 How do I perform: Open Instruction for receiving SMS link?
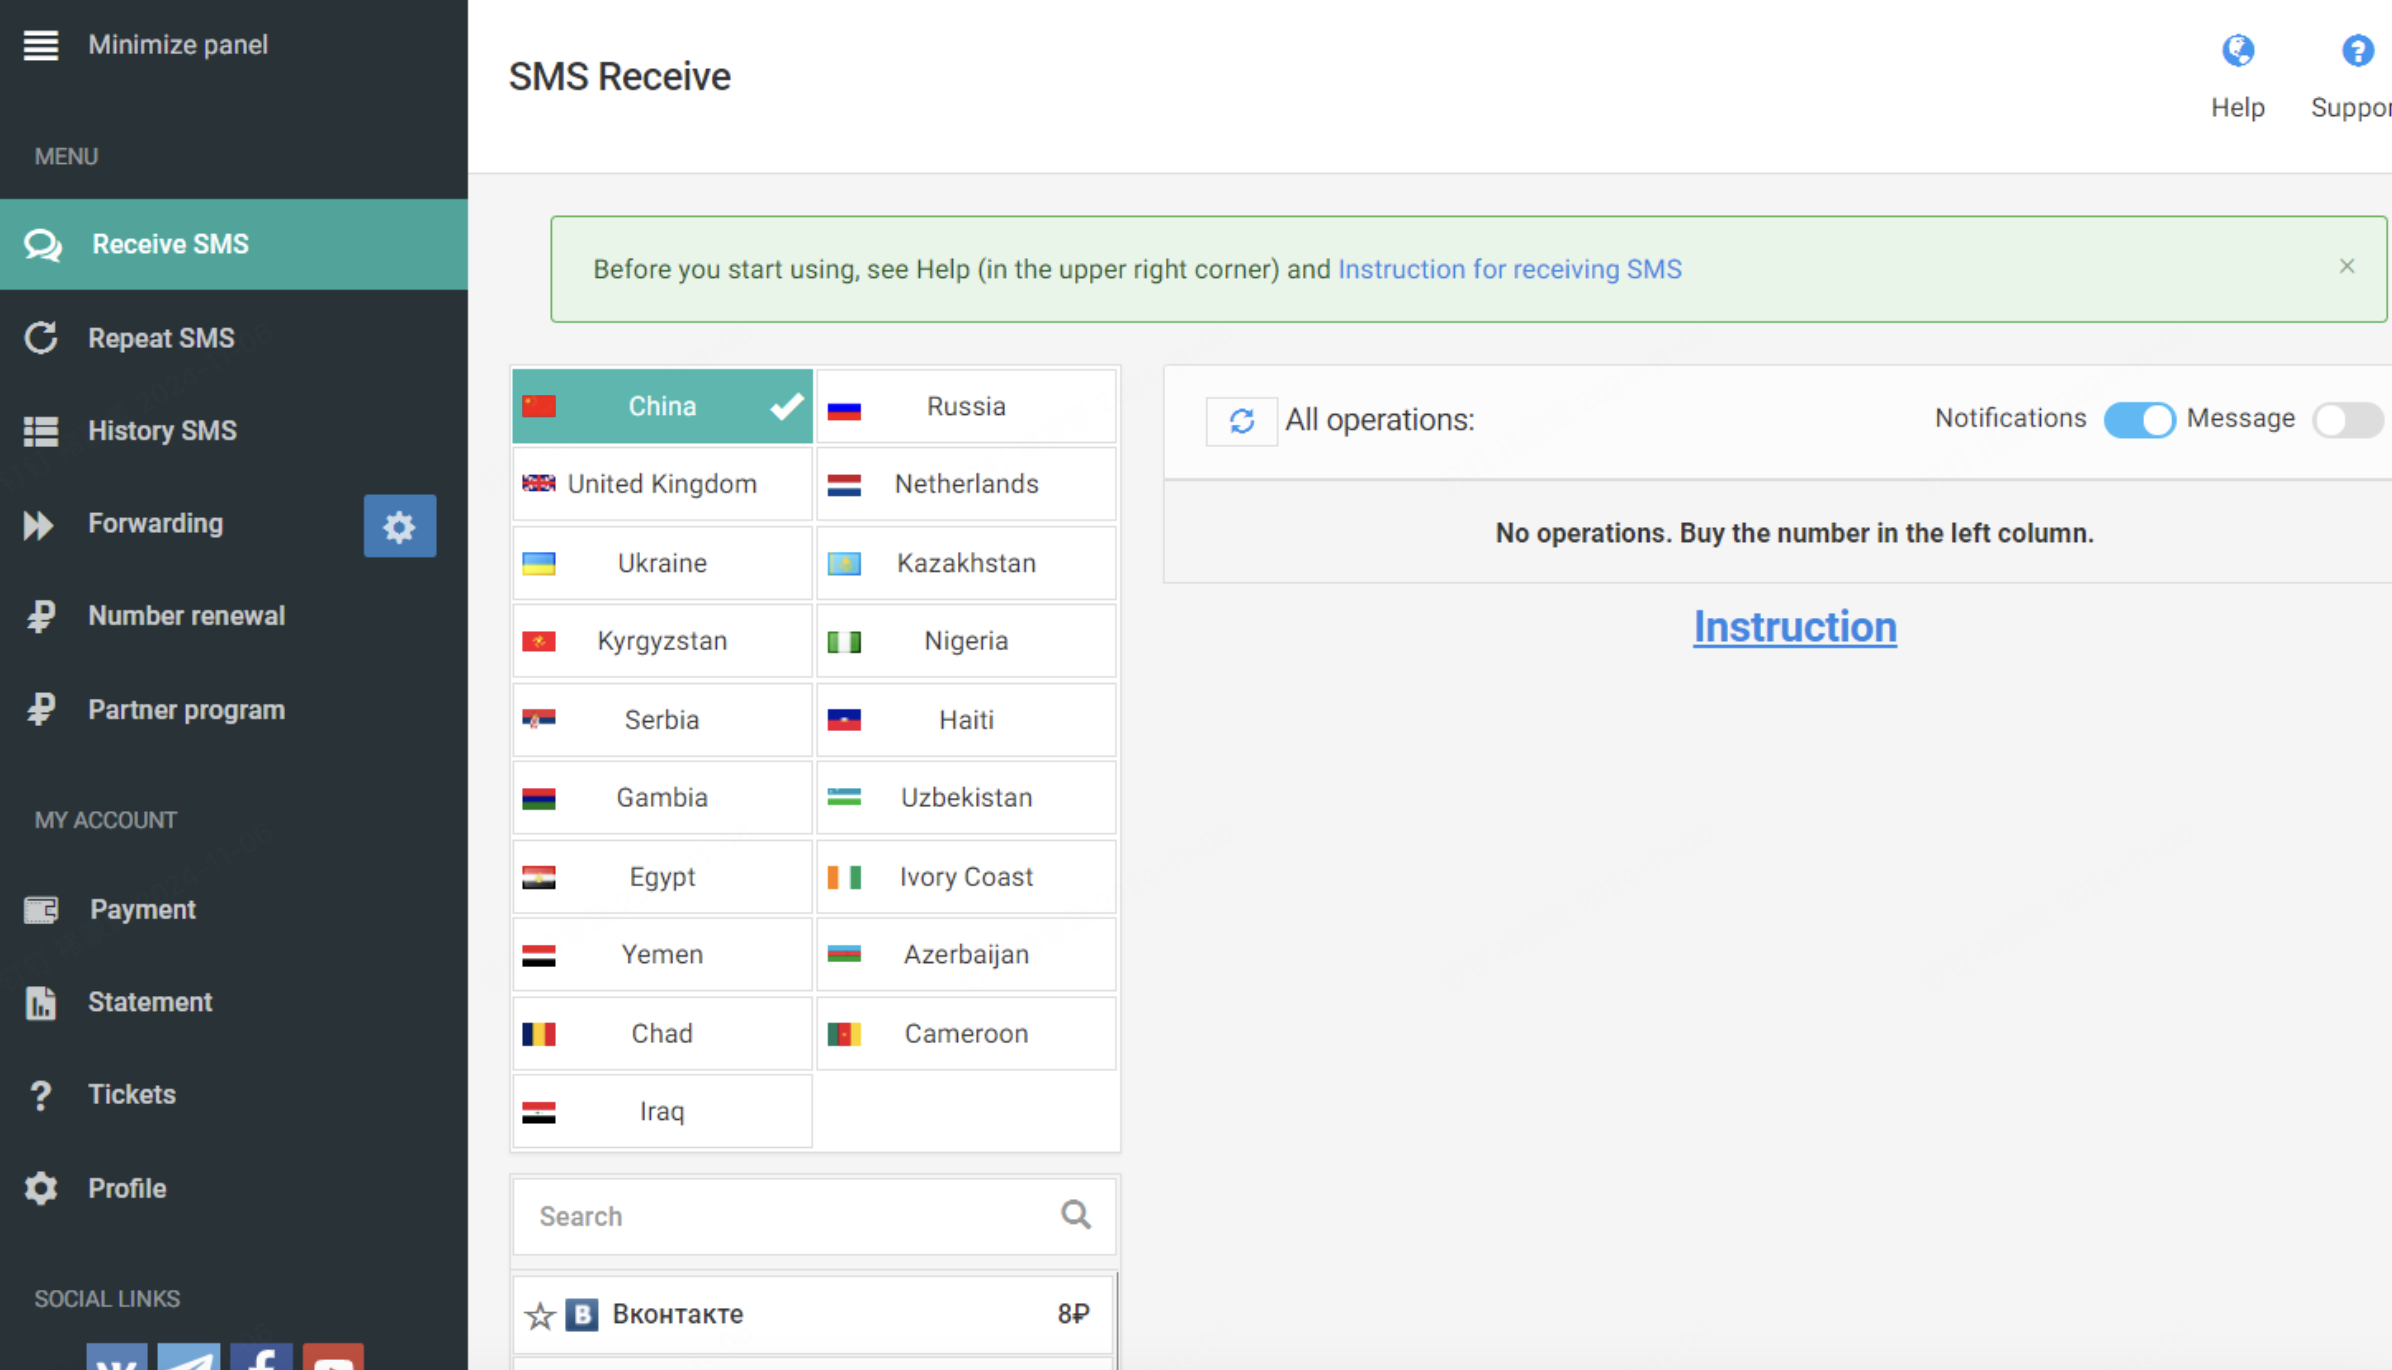(1509, 269)
